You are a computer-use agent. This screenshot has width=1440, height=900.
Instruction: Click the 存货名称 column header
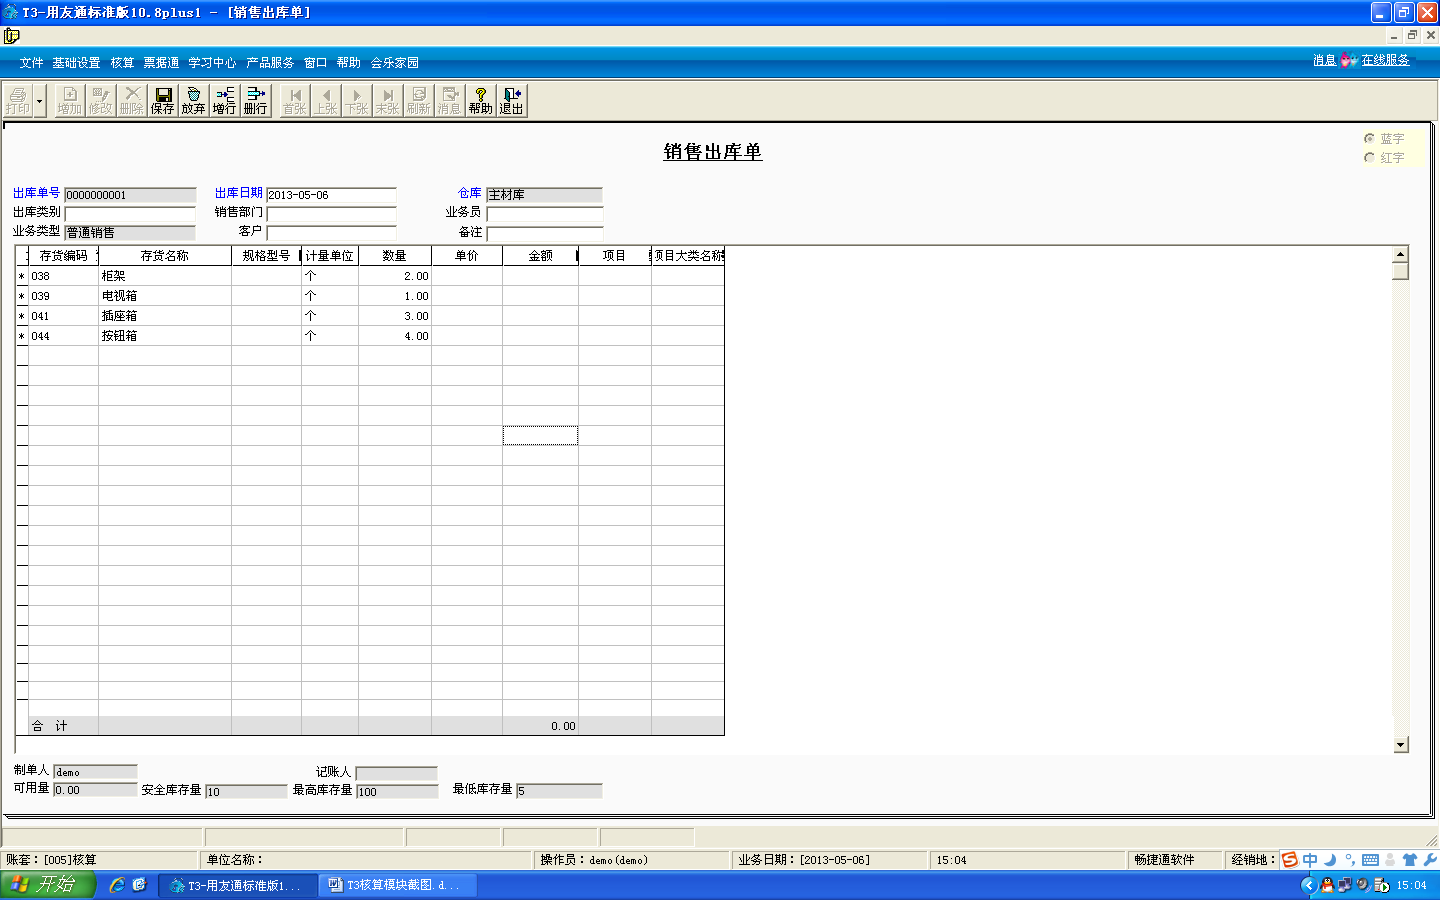coord(165,256)
